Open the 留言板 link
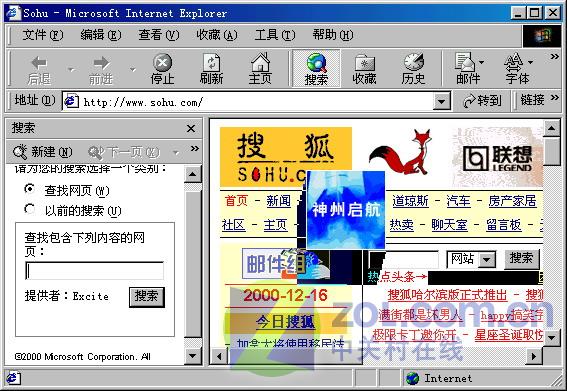 (x=504, y=225)
